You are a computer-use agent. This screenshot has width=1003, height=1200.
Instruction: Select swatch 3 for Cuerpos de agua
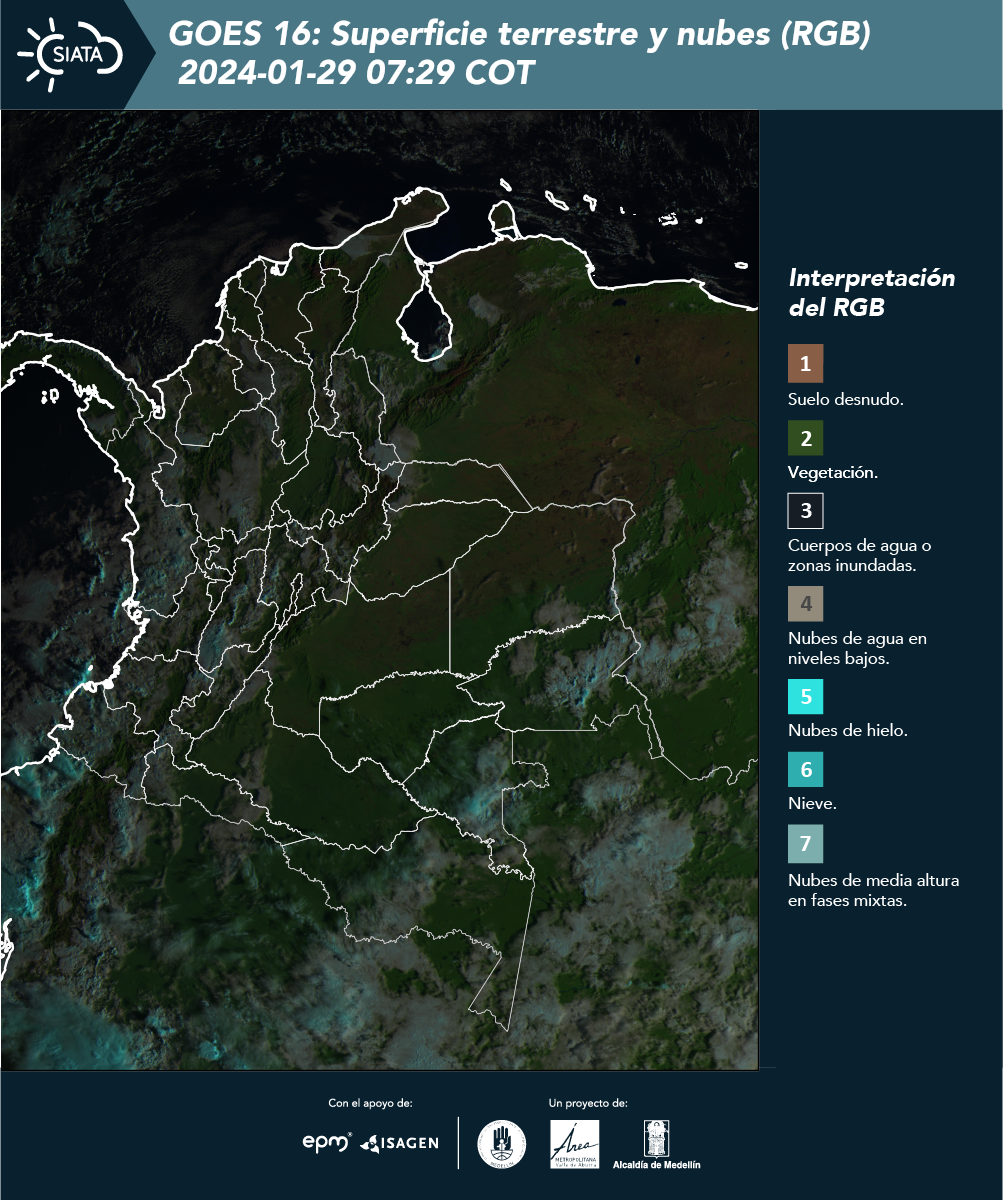tap(805, 511)
